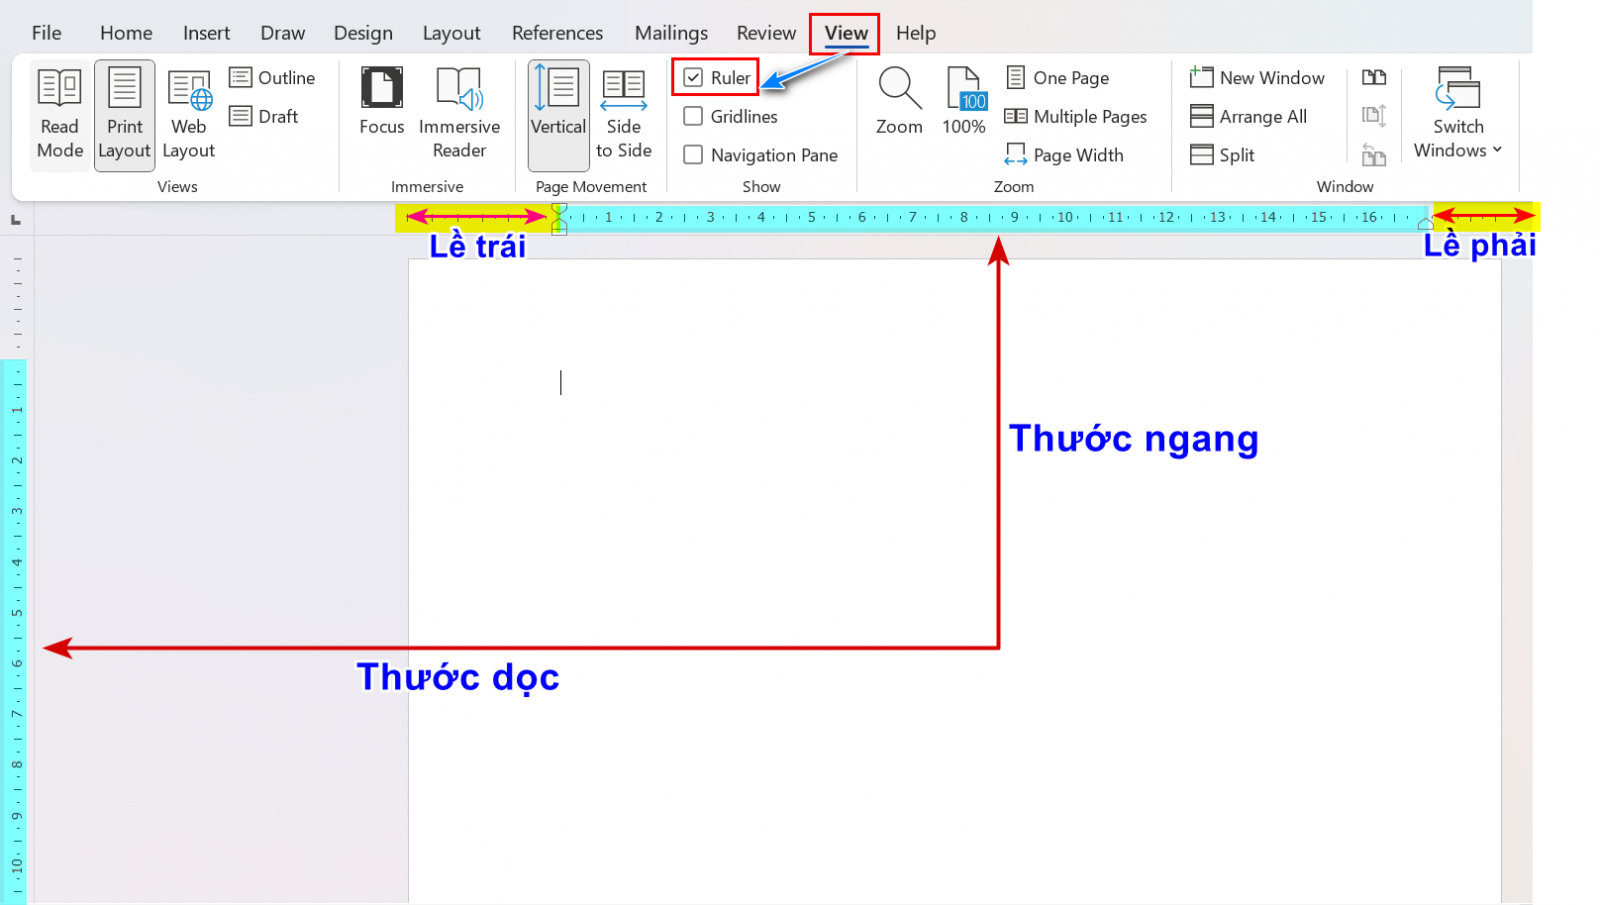Display document as One Page
1600x905 pixels.
[1058, 77]
